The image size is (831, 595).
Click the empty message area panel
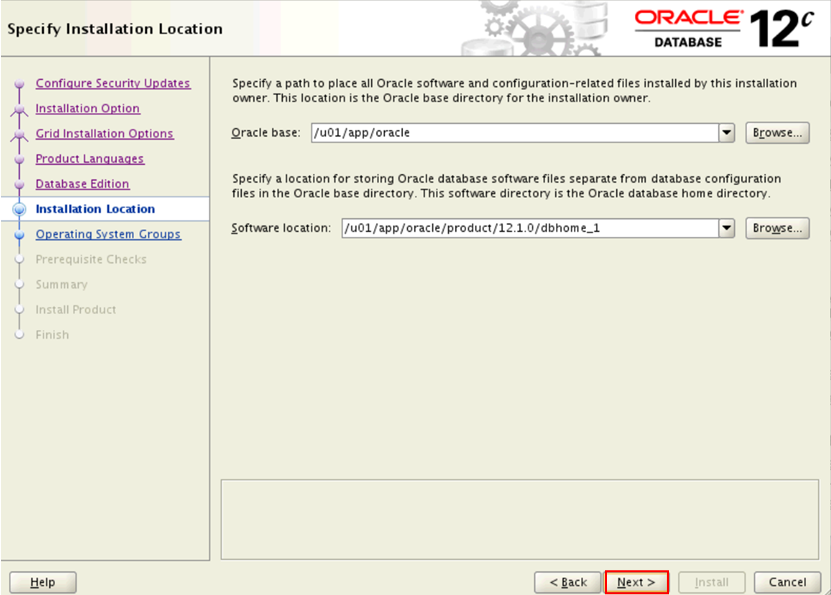tap(520, 519)
